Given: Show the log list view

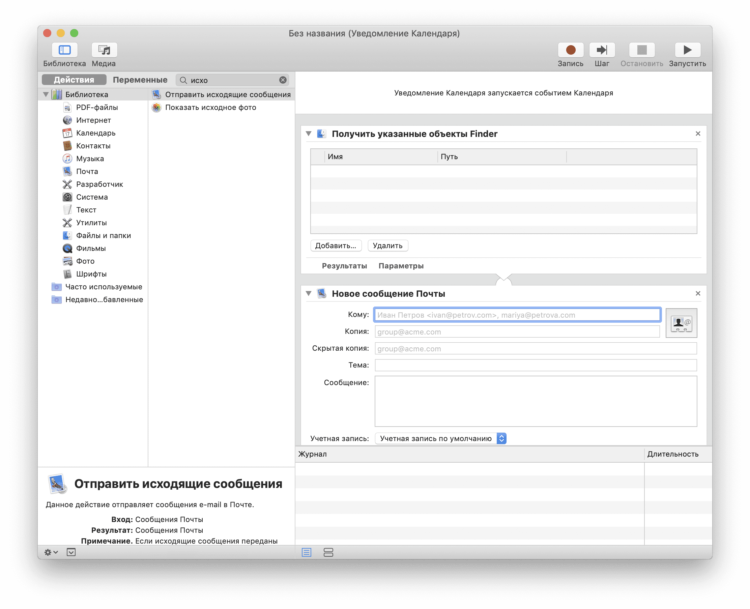Looking at the screenshot, I should point(307,553).
